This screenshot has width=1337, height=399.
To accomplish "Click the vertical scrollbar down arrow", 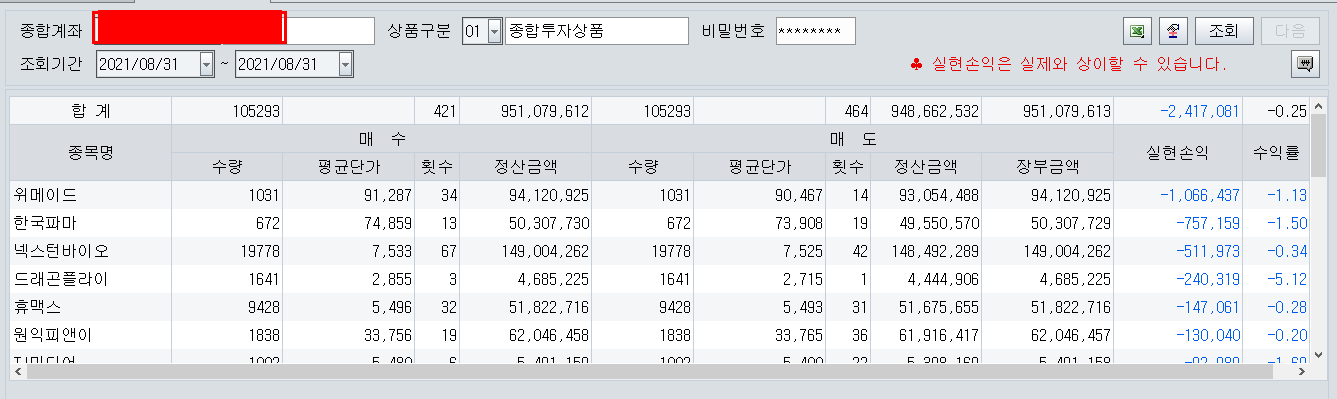I will coord(1319,354).
